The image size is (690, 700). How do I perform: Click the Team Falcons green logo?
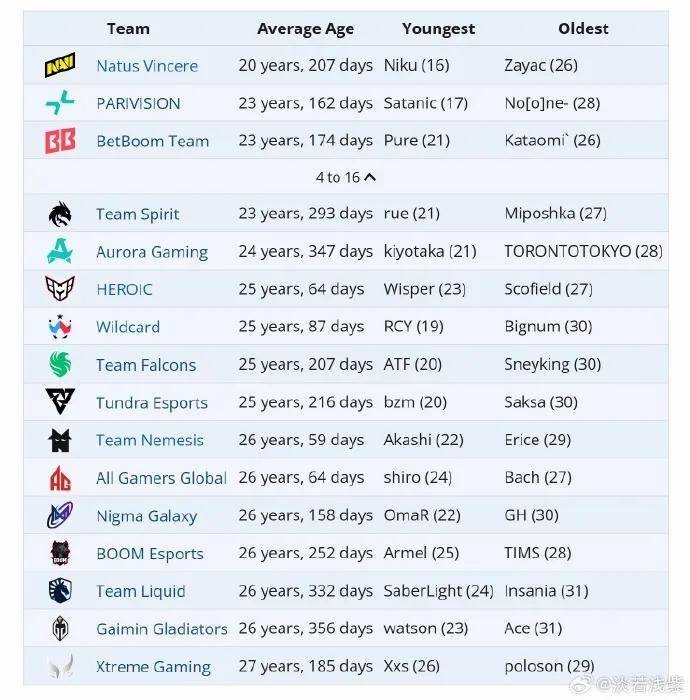coord(60,364)
